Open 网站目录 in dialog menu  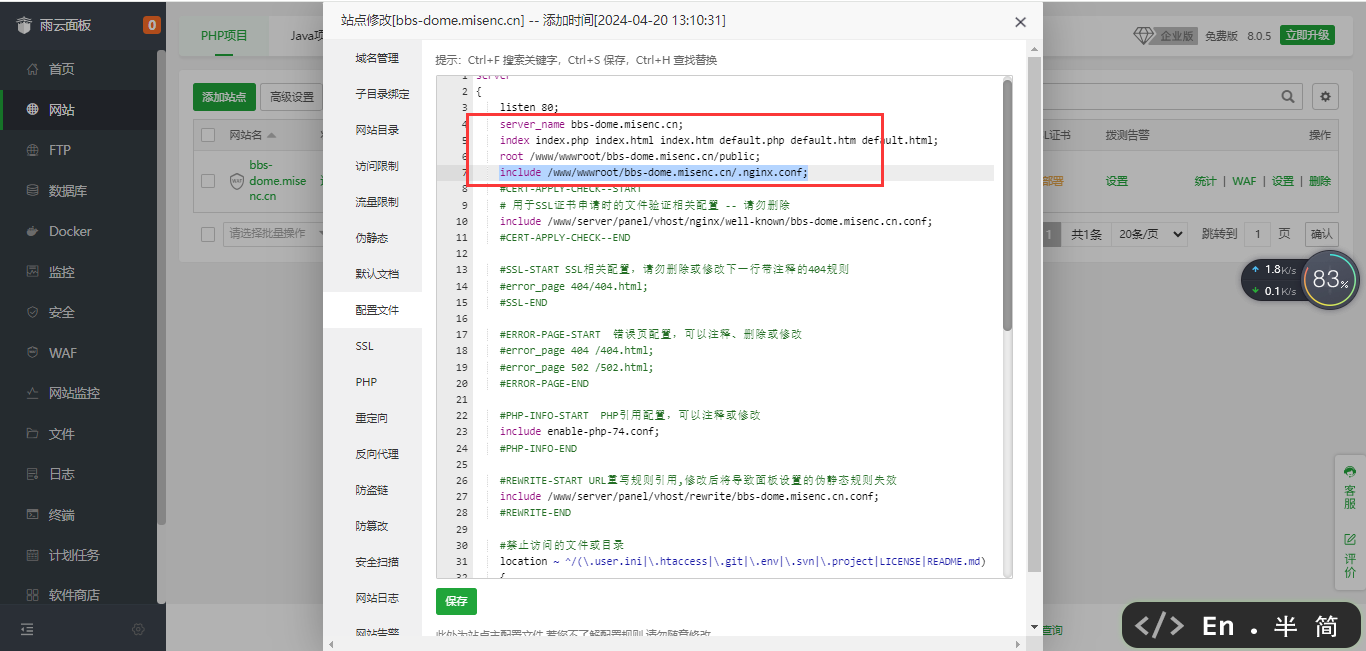click(377, 130)
